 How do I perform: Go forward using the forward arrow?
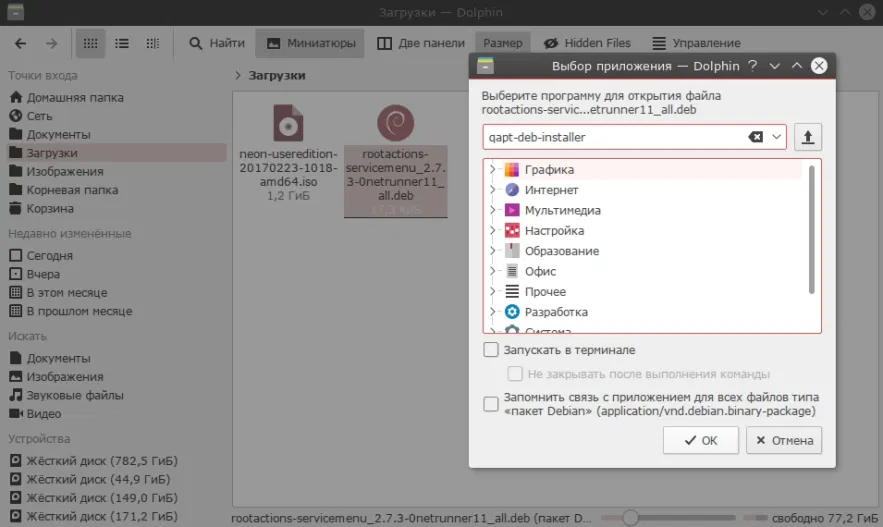pos(51,43)
